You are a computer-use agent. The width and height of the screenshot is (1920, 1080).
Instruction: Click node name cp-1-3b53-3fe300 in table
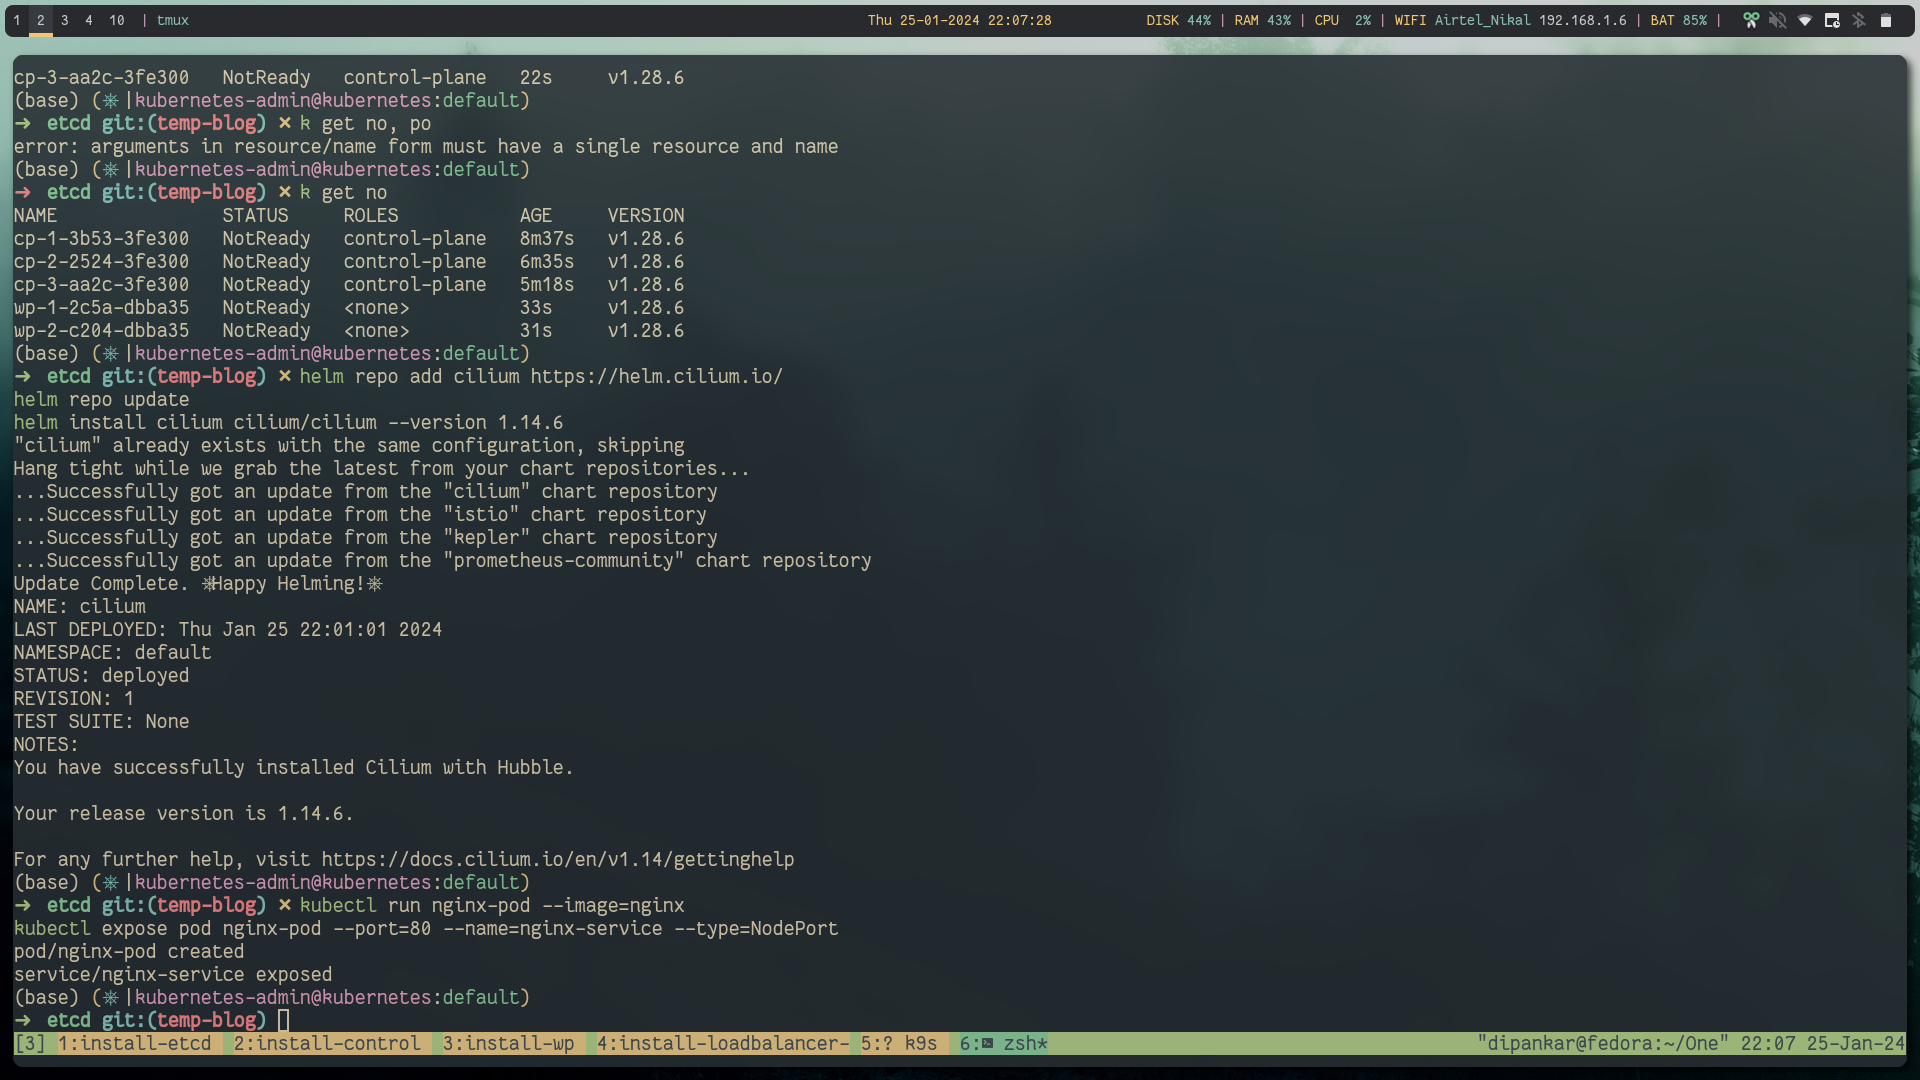click(101, 239)
